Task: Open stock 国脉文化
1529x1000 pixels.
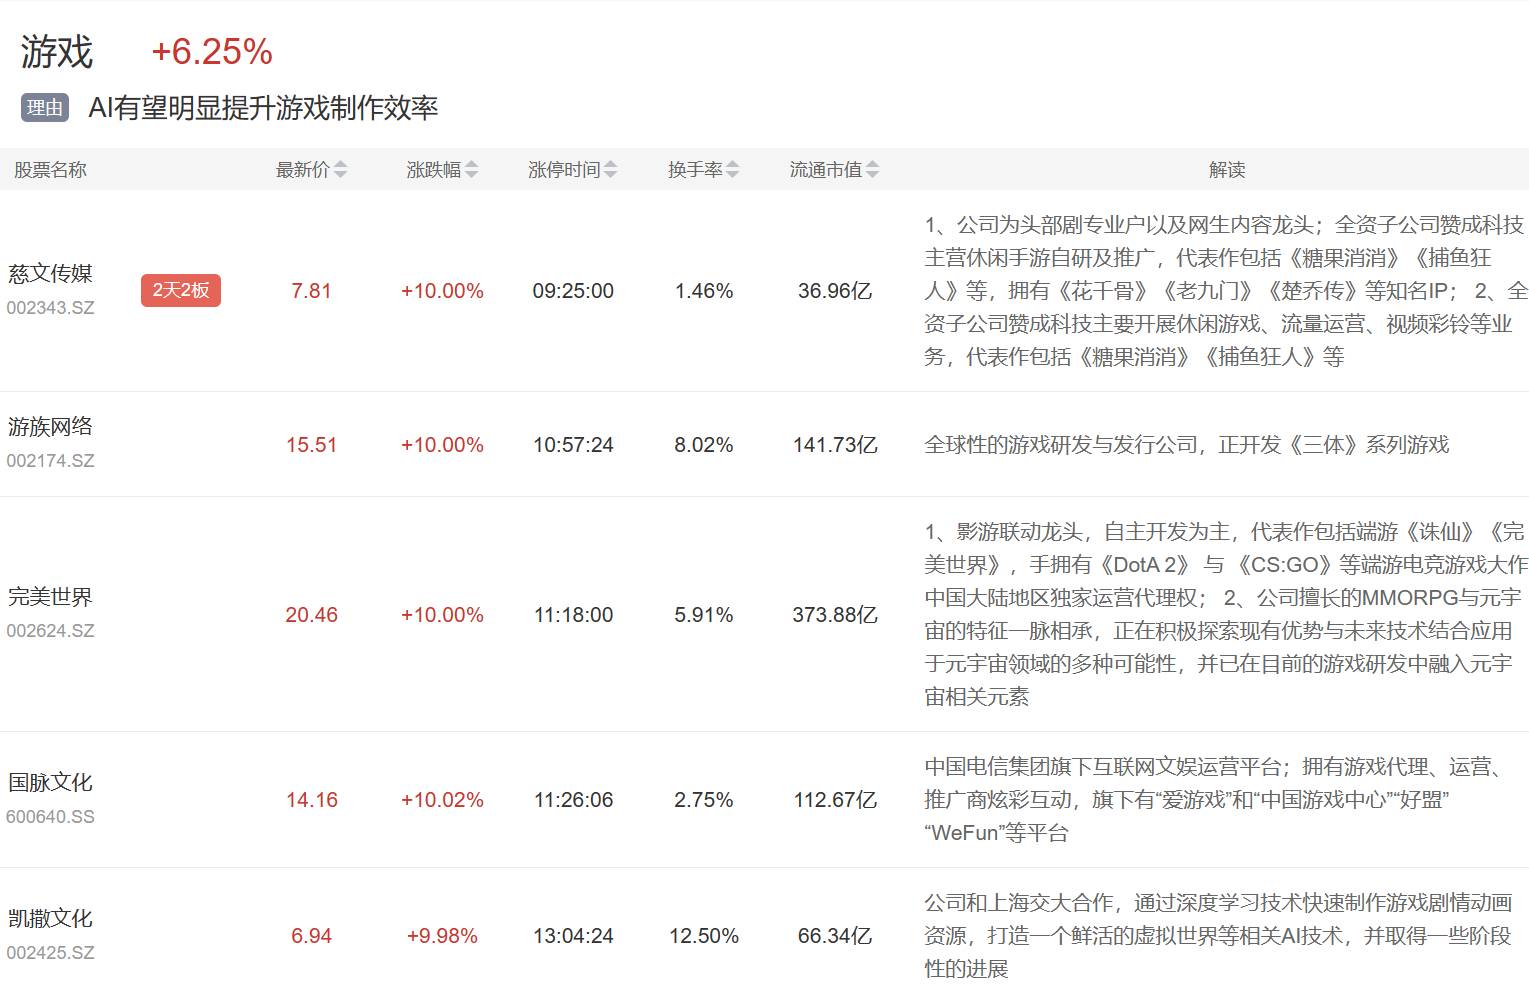Action: [x=50, y=783]
